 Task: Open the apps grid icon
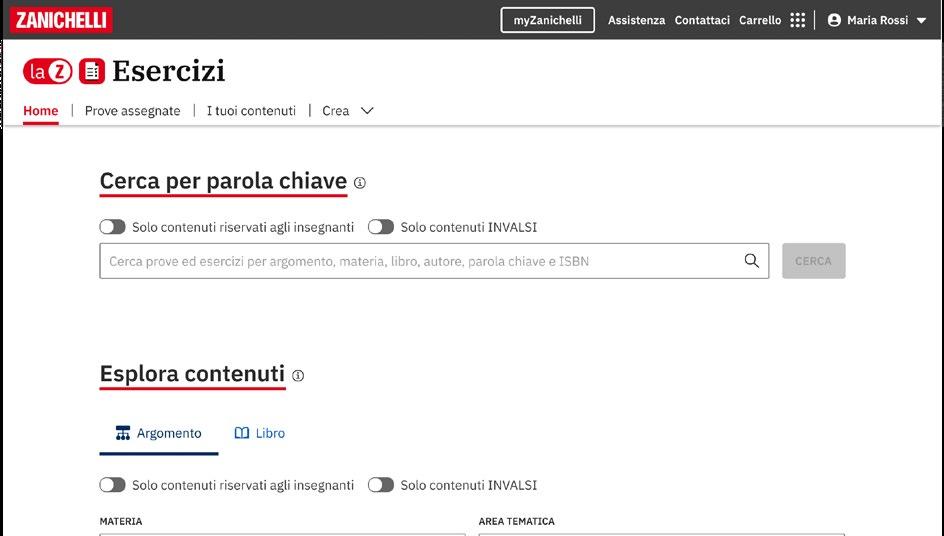[797, 20]
